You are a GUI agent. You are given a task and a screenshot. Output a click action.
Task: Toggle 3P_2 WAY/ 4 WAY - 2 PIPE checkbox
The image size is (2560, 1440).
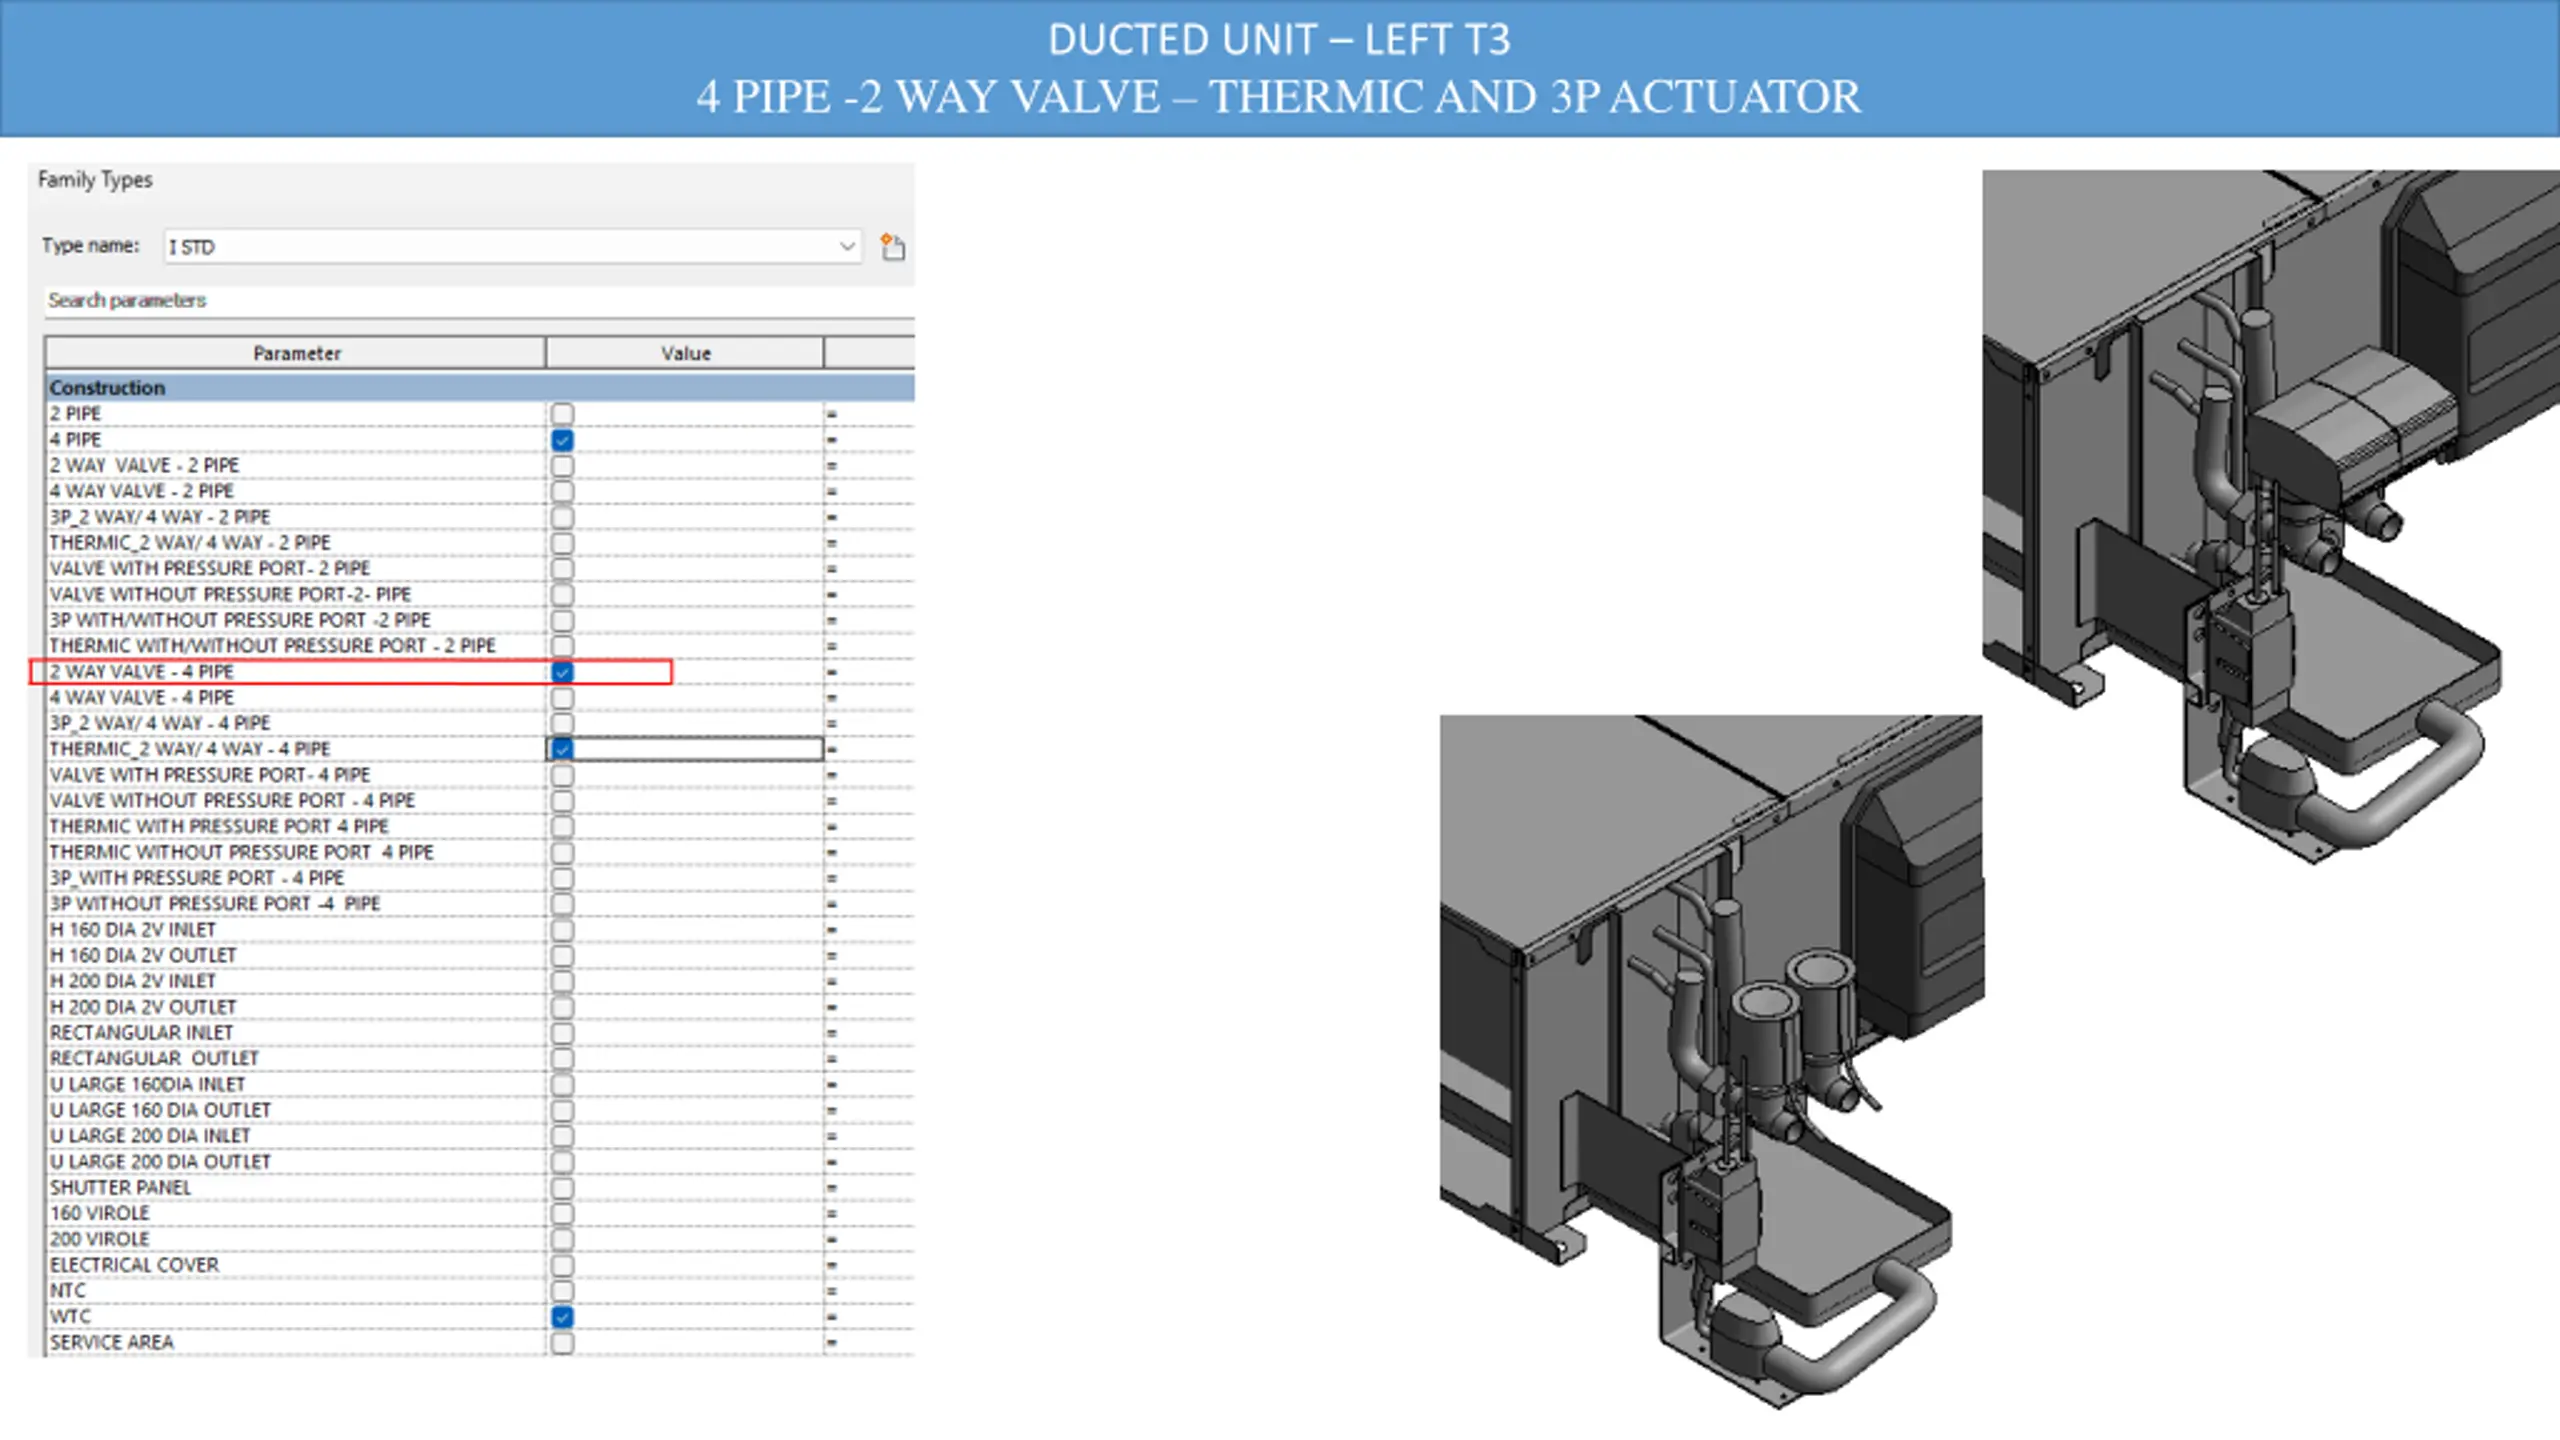pyautogui.click(x=563, y=517)
